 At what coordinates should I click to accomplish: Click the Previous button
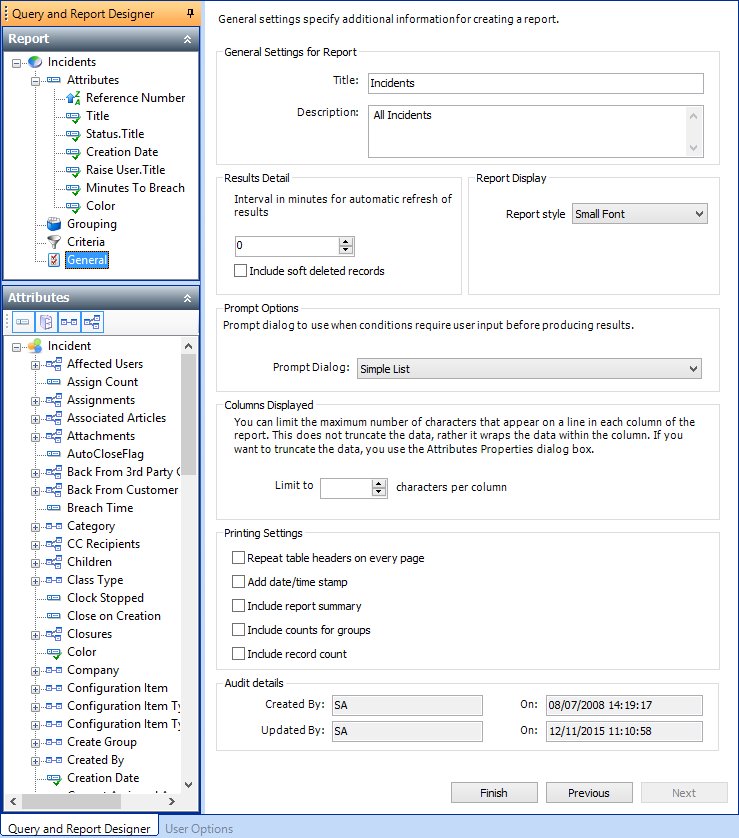pos(589,793)
